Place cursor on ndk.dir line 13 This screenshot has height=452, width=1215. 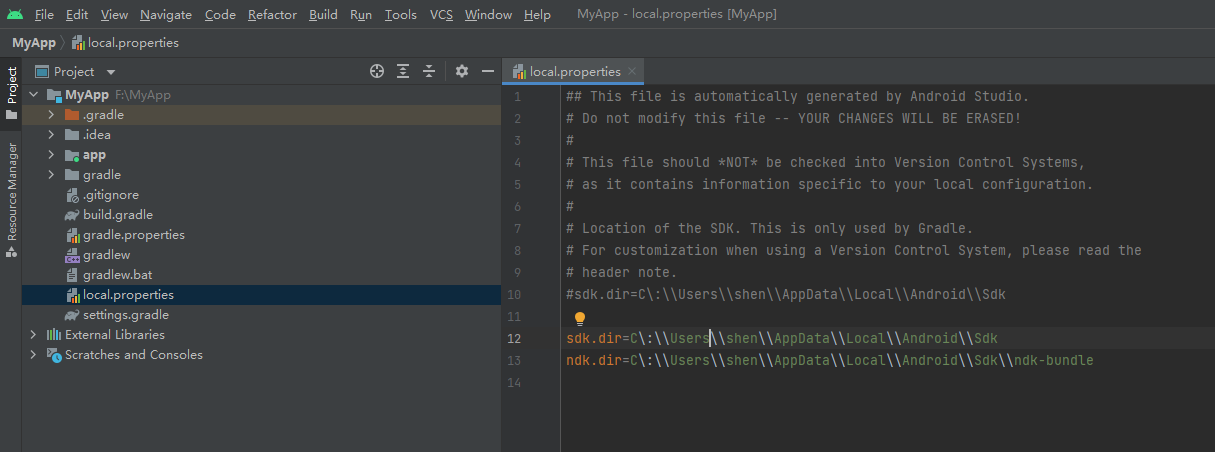(830, 360)
